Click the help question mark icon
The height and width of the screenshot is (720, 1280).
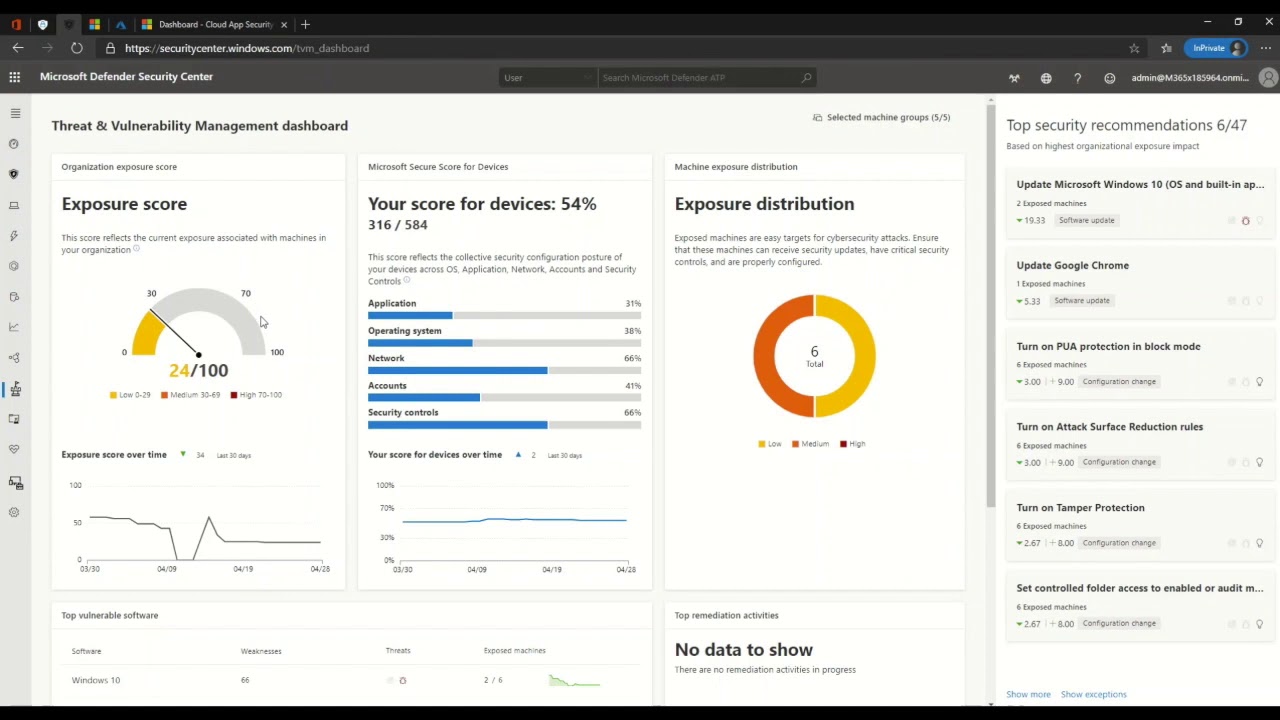pyautogui.click(x=1077, y=78)
